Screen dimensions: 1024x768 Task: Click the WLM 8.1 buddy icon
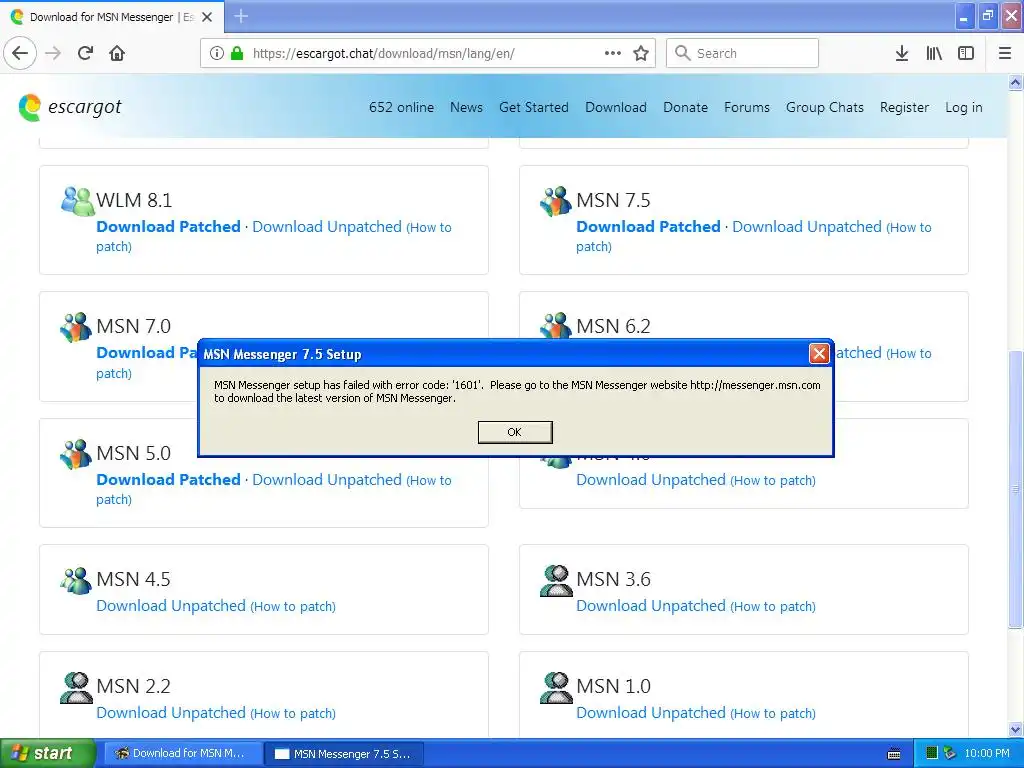point(78,201)
